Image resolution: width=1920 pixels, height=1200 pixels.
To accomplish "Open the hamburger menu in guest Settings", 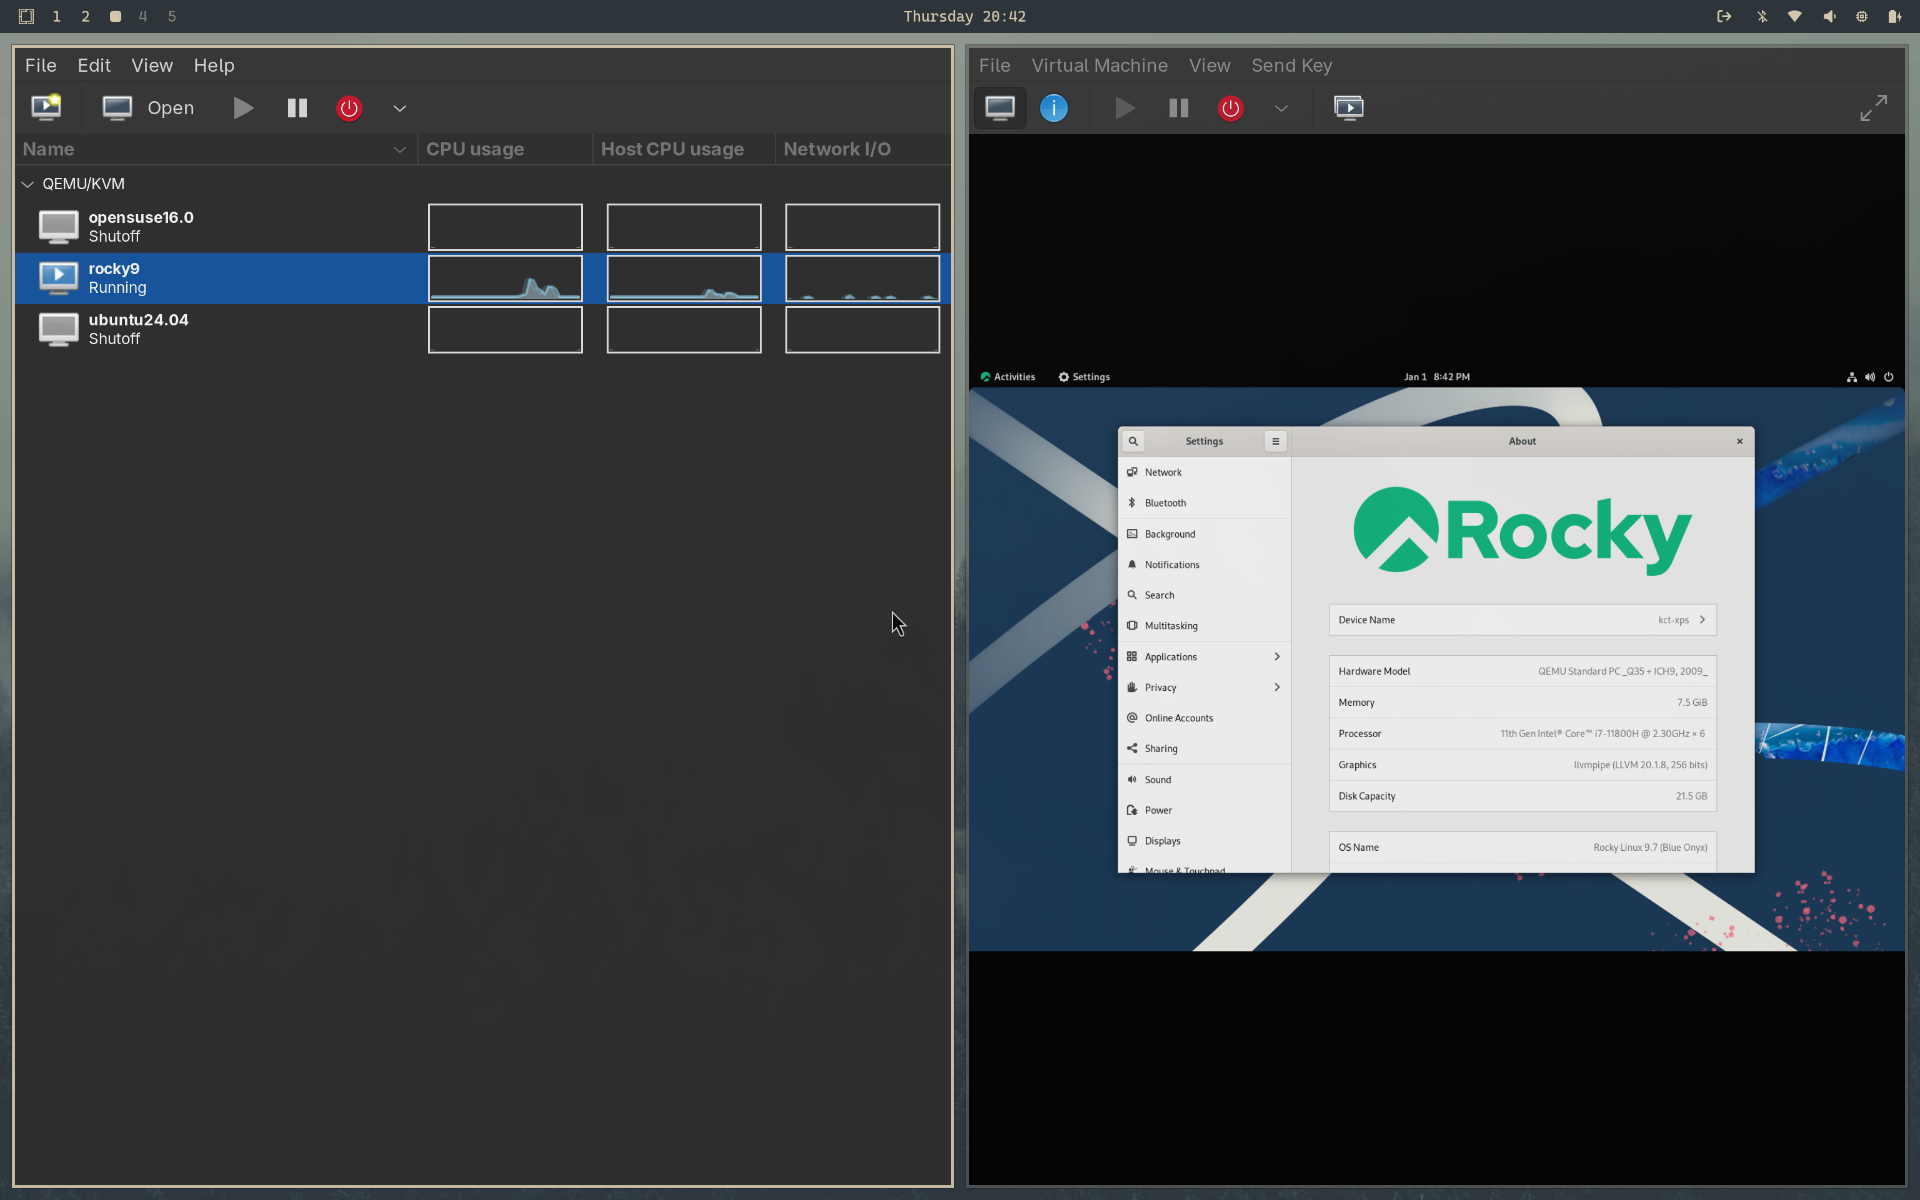I will 1275,440.
